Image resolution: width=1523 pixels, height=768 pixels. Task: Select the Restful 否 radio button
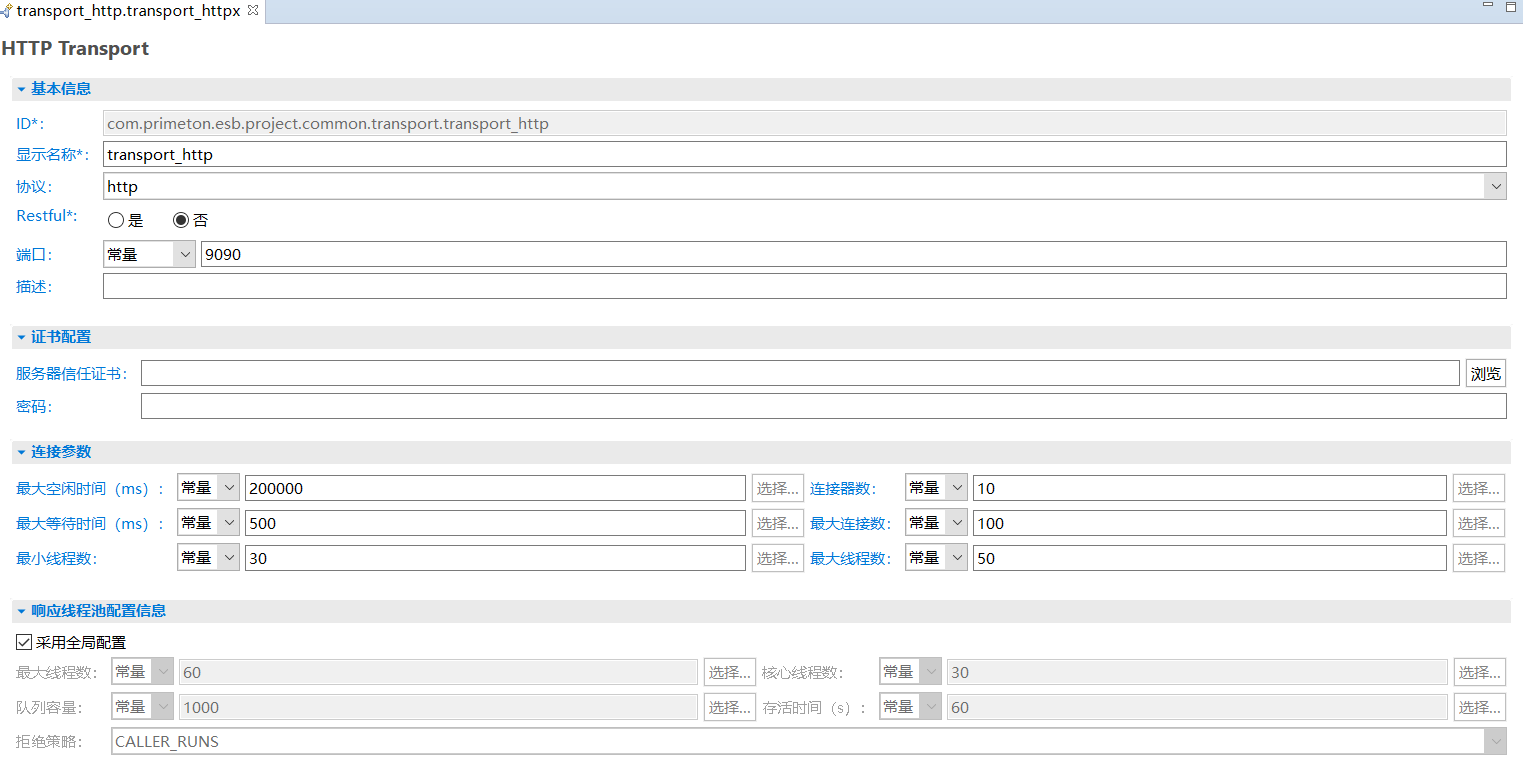tap(181, 221)
